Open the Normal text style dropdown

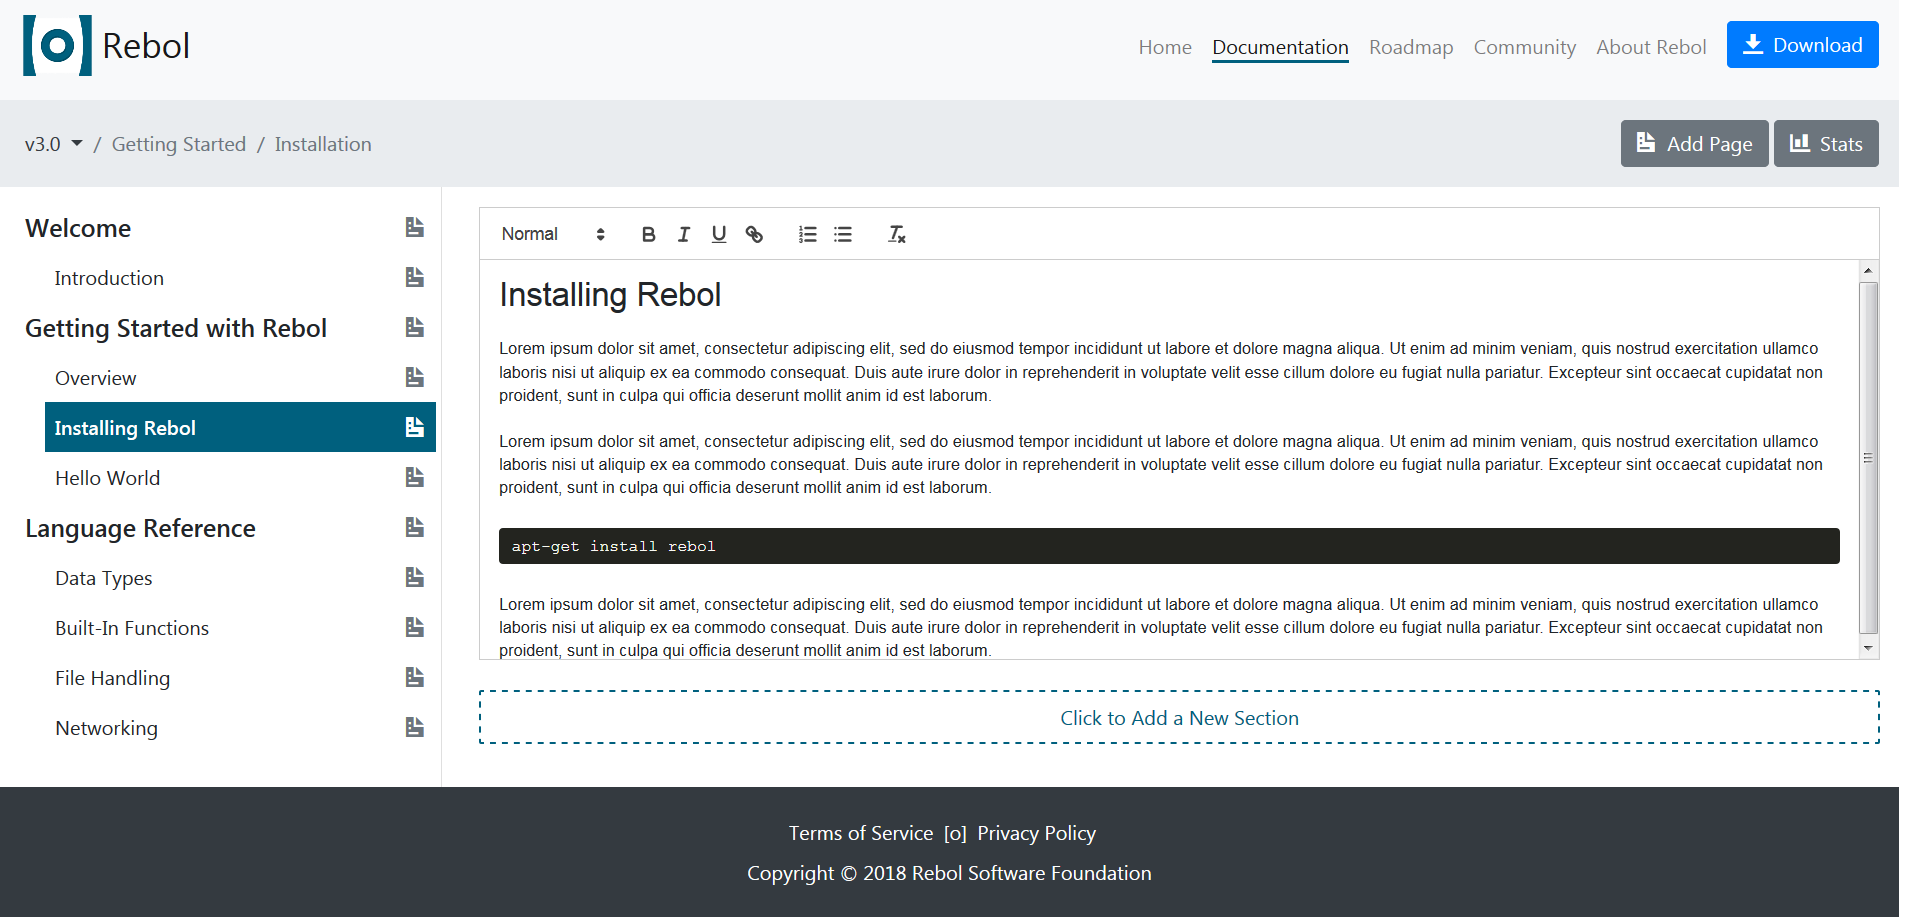click(x=553, y=234)
